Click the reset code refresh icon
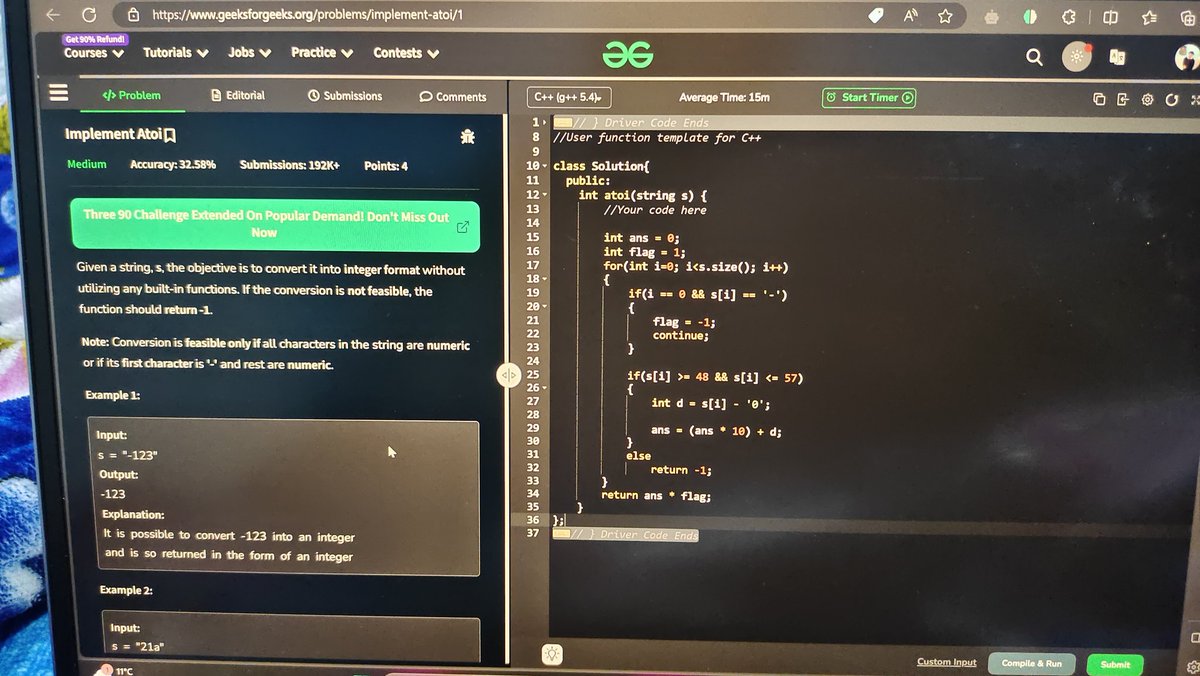This screenshot has height=676, width=1200. 1172,98
